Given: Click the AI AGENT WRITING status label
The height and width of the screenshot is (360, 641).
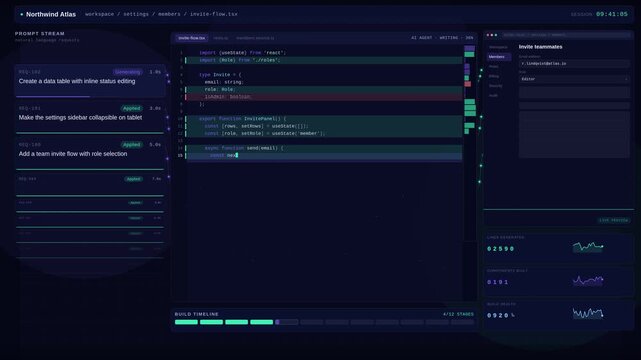Looking at the screenshot, I should point(442,38).
